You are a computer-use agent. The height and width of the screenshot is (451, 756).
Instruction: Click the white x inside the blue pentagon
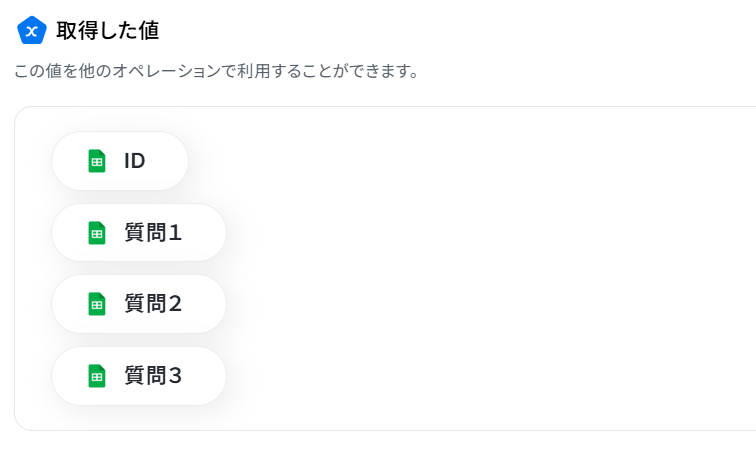pos(32,32)
